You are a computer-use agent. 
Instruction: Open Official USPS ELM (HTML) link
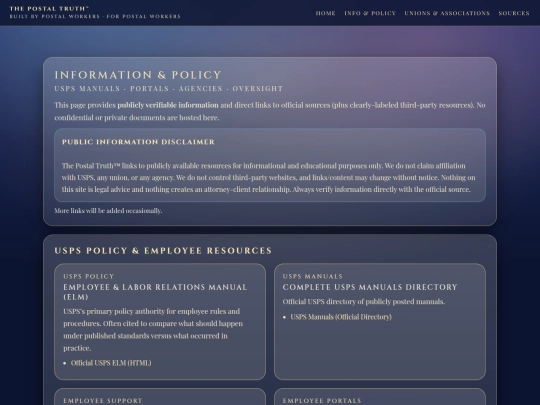(111, 363)
